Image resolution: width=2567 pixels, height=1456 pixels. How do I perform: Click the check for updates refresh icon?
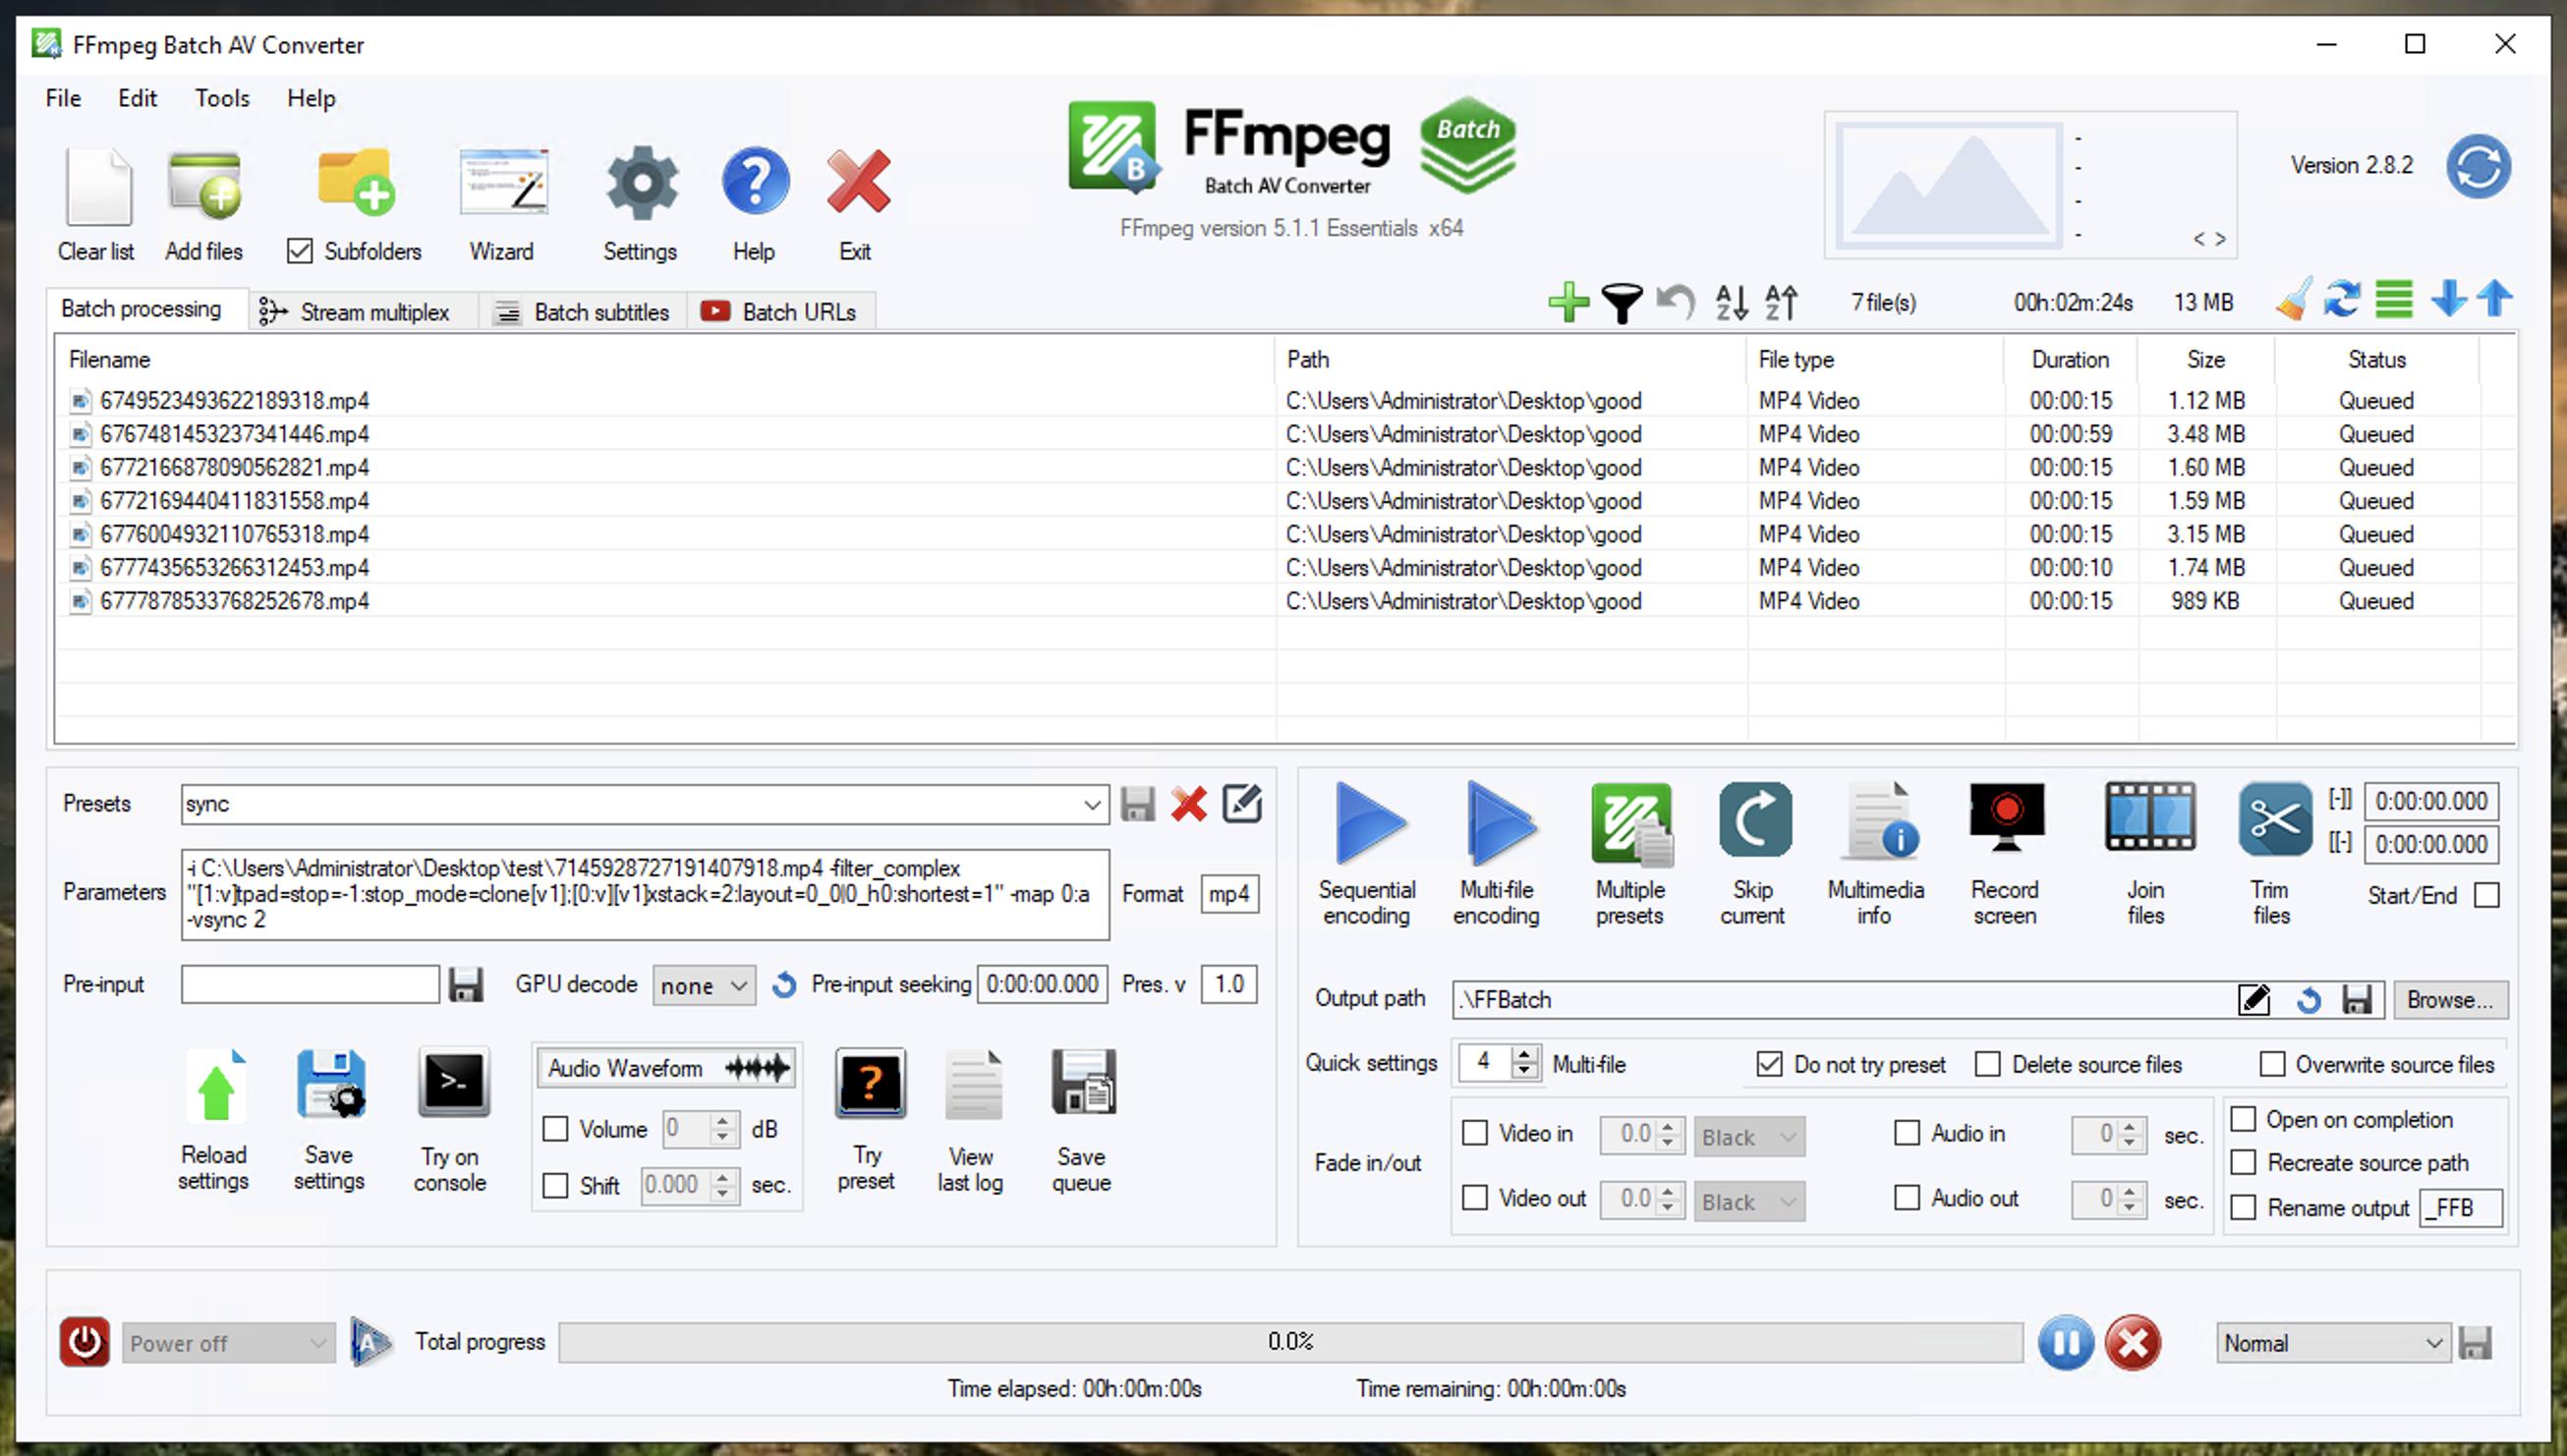[2478, 166]
